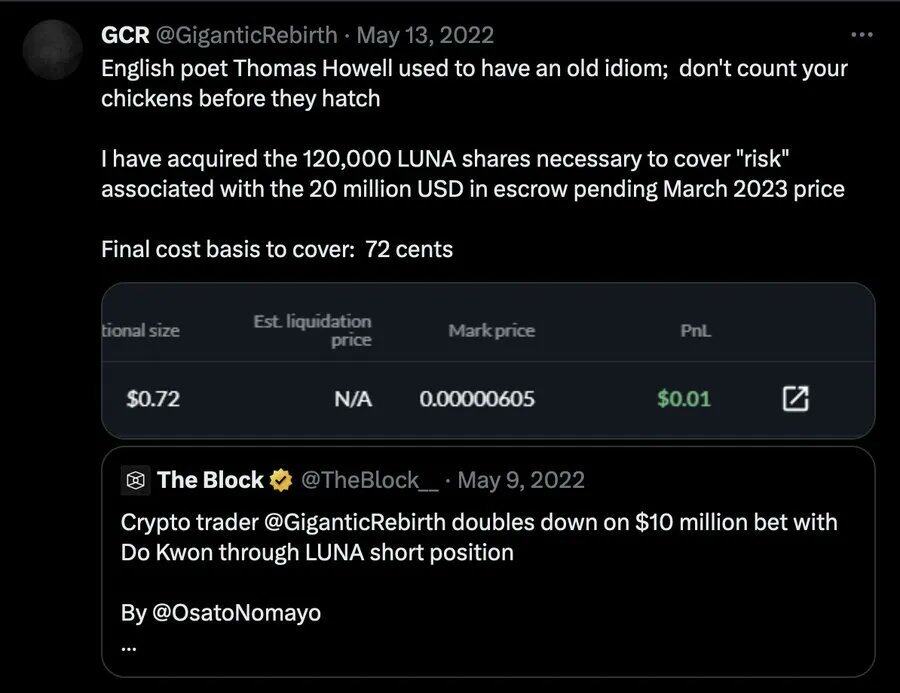Click the @GiganticRebirth handle in the header
The width and height of the screenshot is (900, 693).
[x=247, y=35]
